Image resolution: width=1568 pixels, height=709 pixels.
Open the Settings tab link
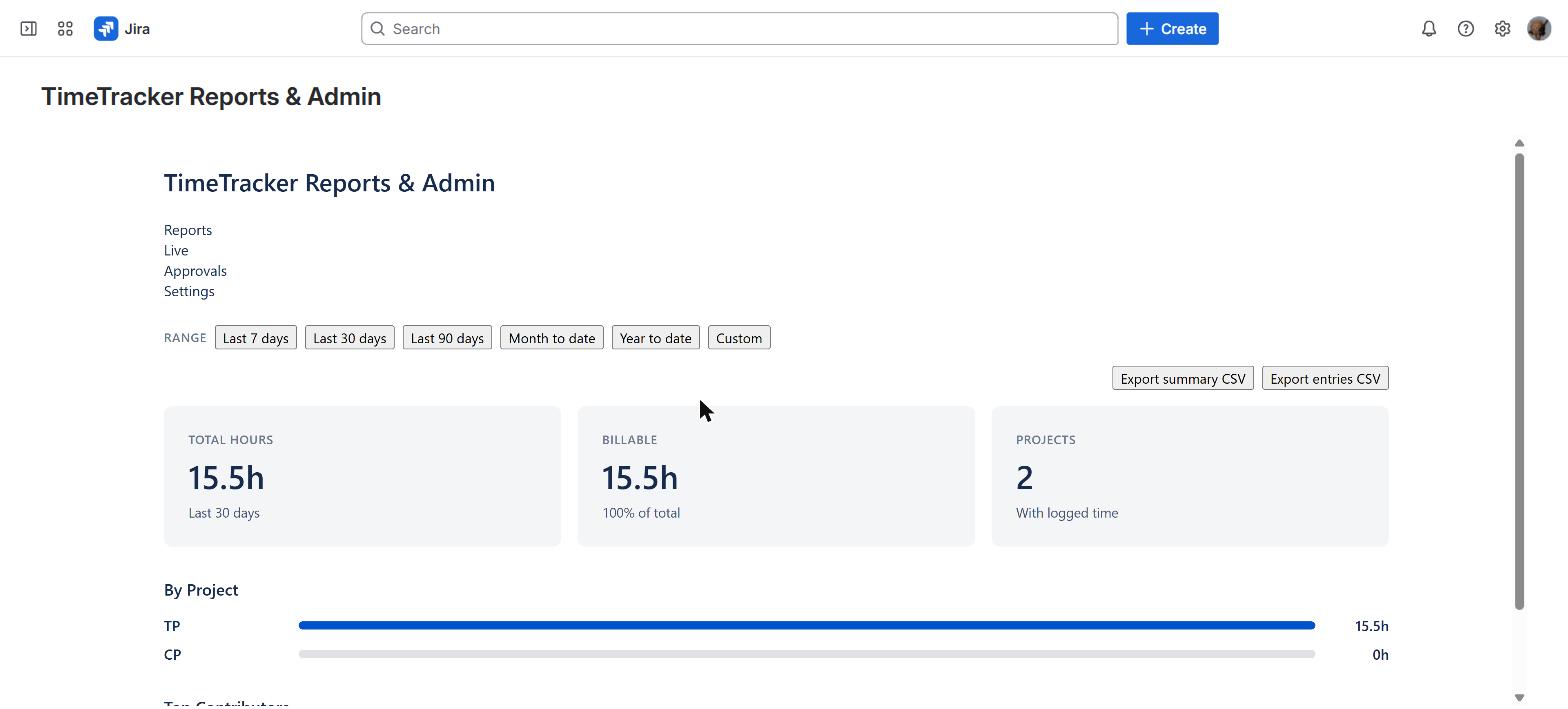click(189, 291)
